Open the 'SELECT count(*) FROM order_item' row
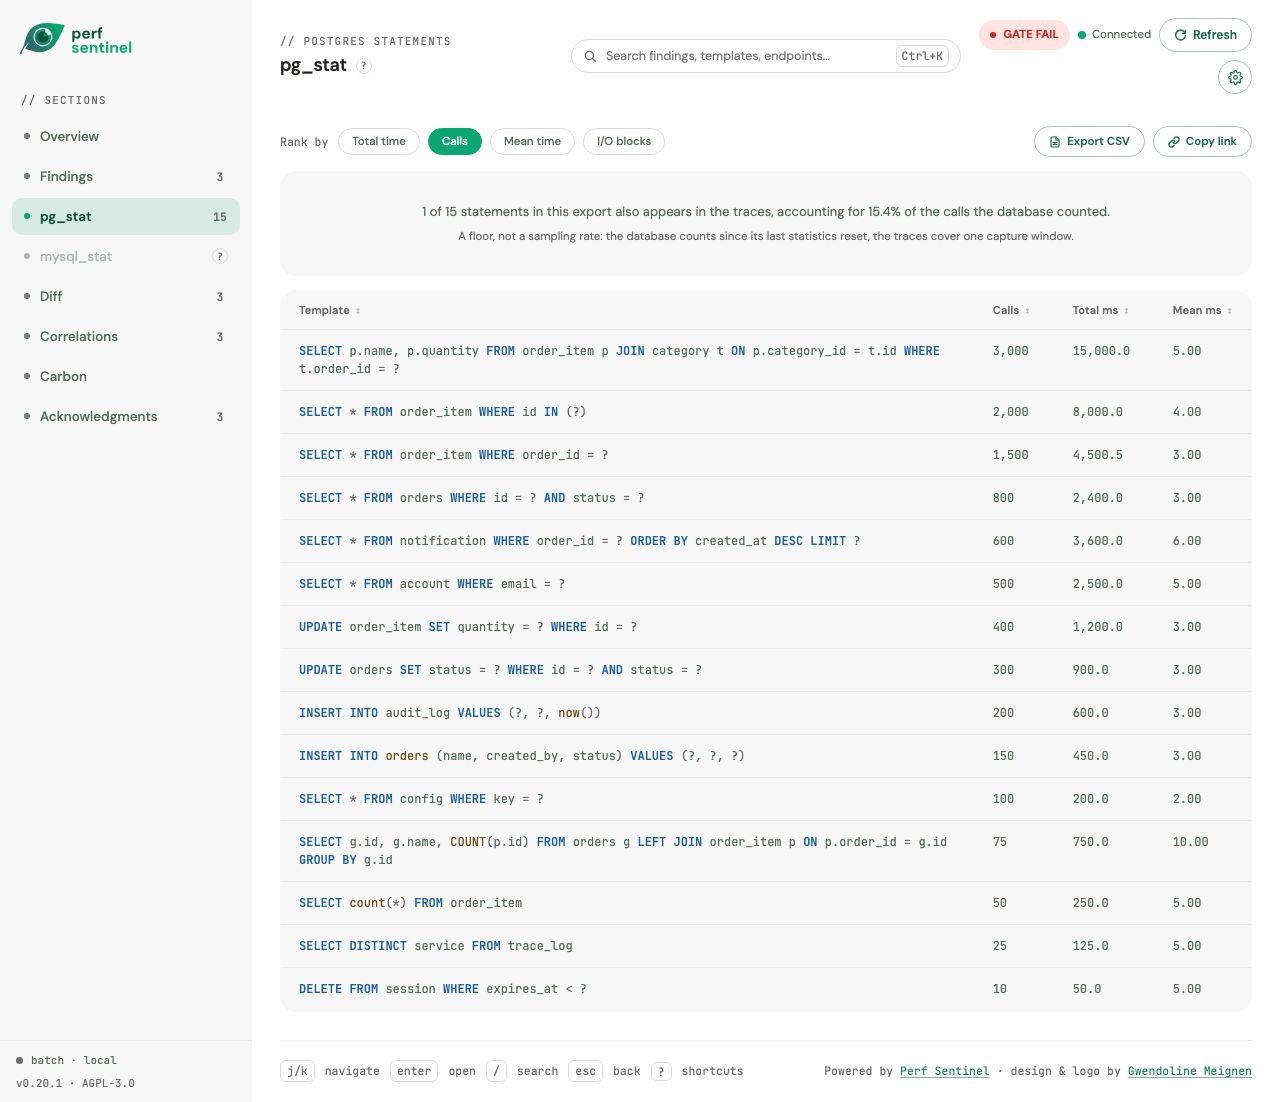Viewport: 1280px width, 1102px height. click(x=766, y=903)
